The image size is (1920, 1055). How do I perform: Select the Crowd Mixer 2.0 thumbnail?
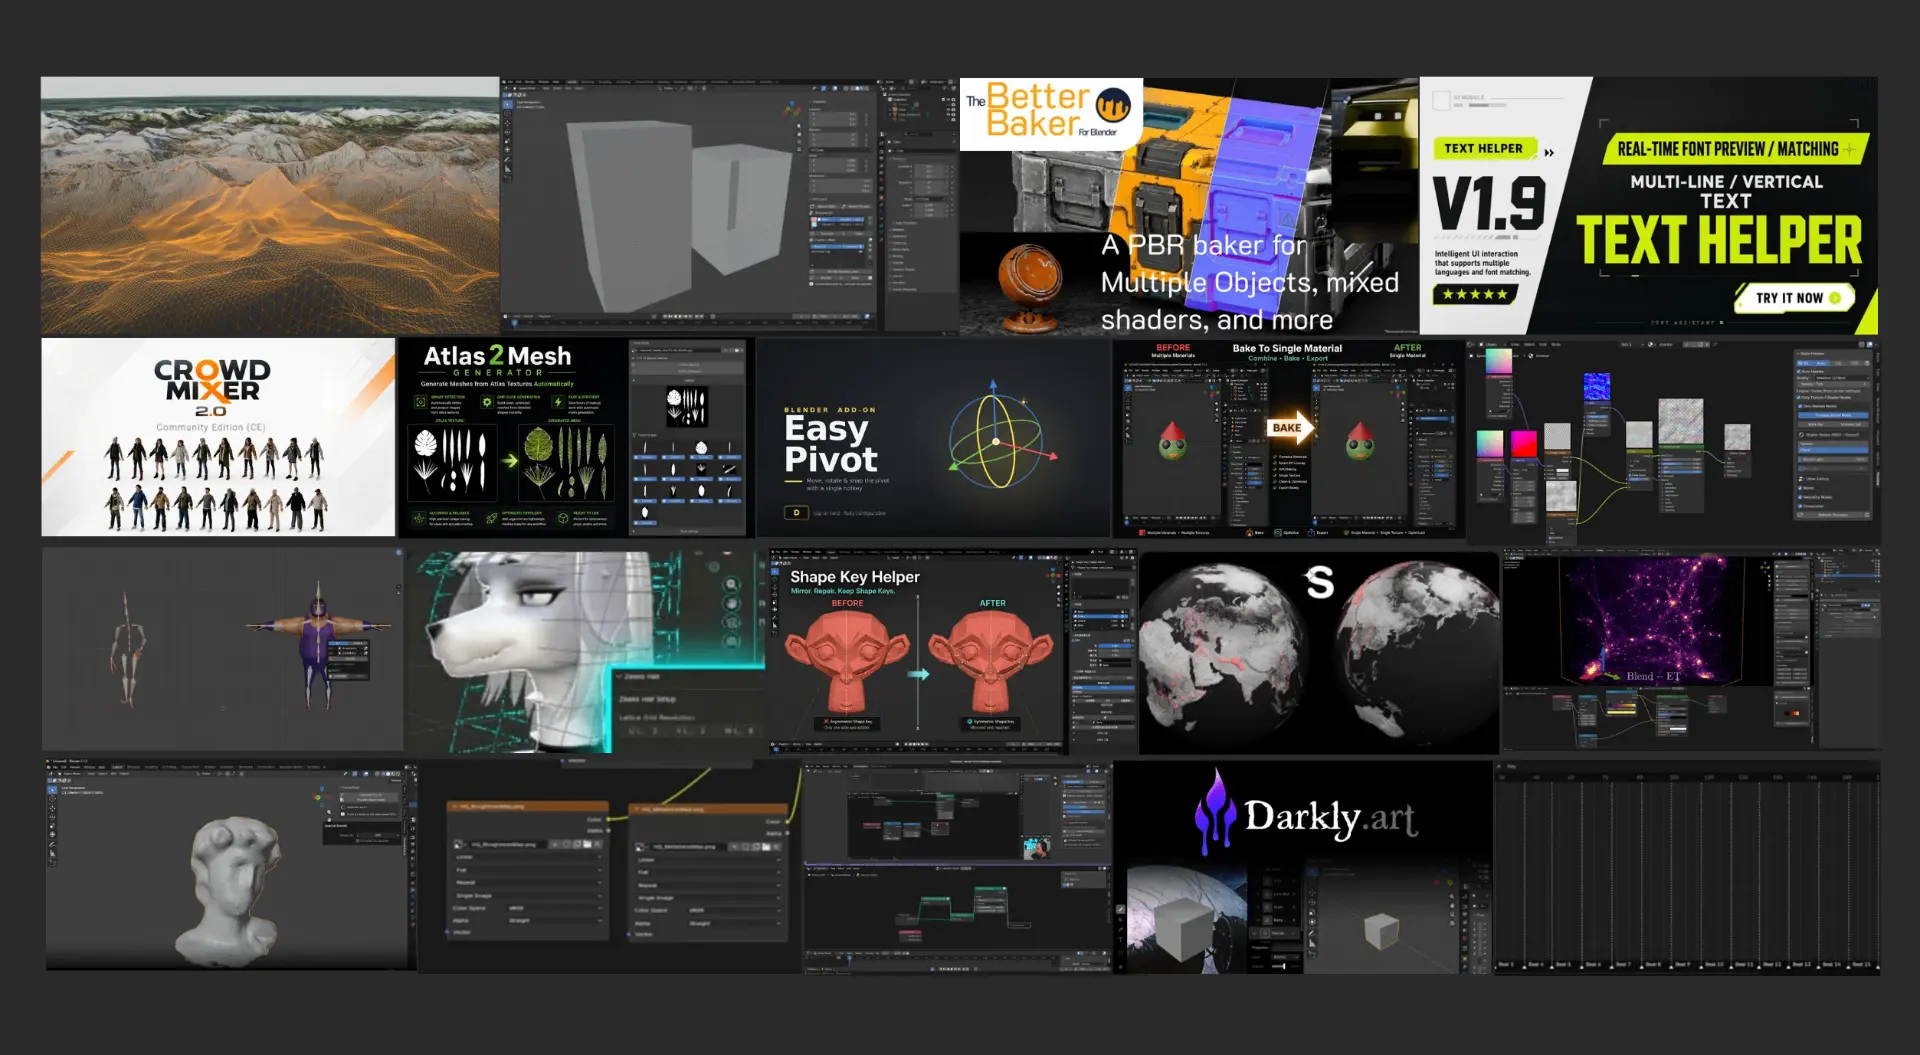(218, 437)
